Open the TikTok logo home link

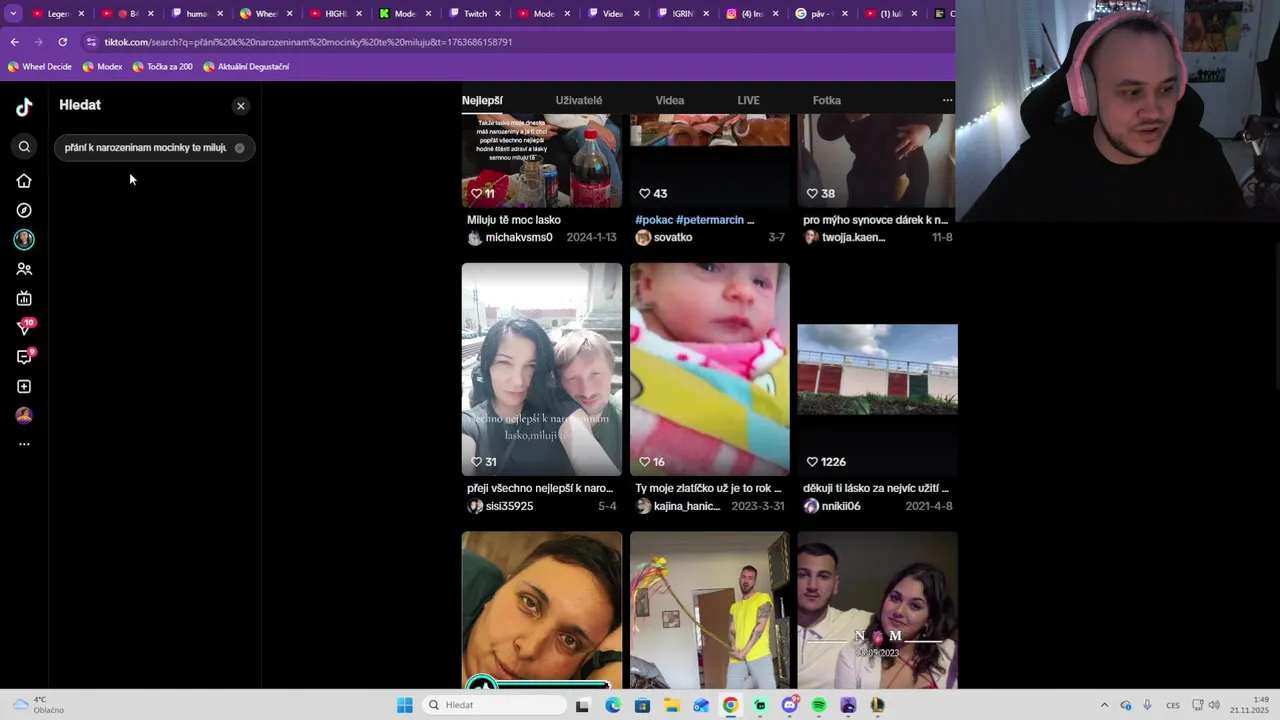pyautogui.click(x=24, y=107)
